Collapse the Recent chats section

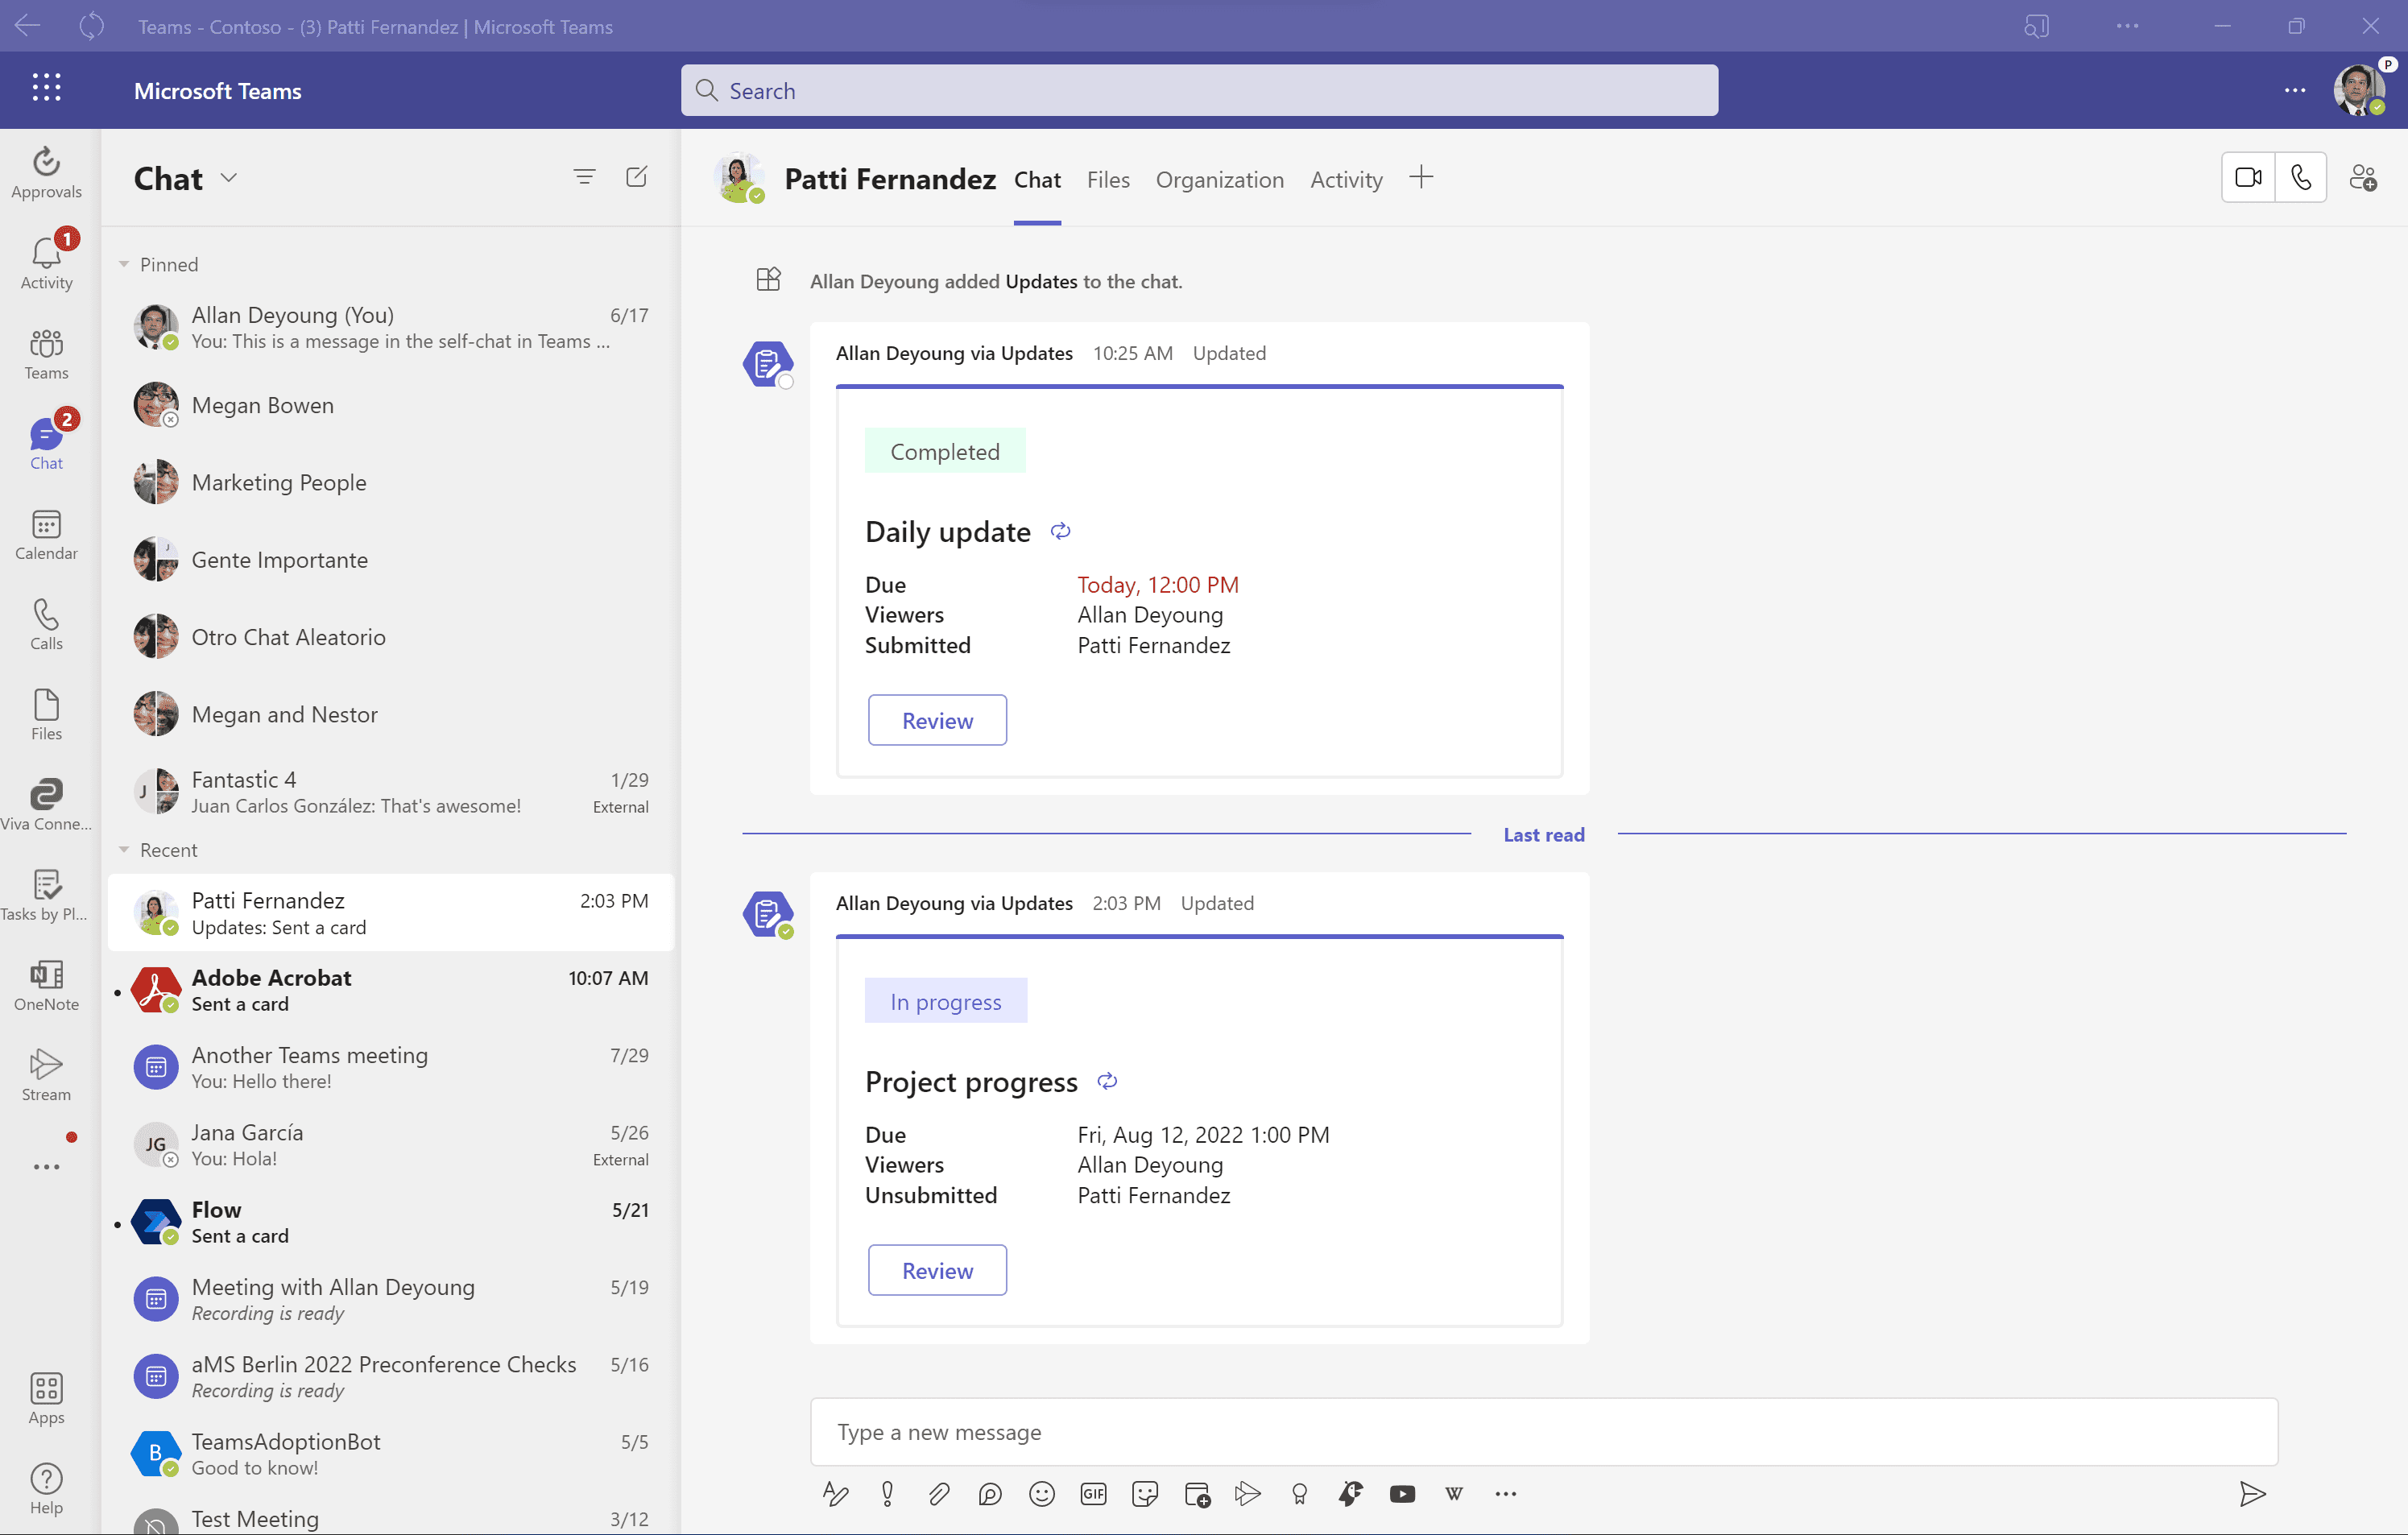click(x=124, y=850)
